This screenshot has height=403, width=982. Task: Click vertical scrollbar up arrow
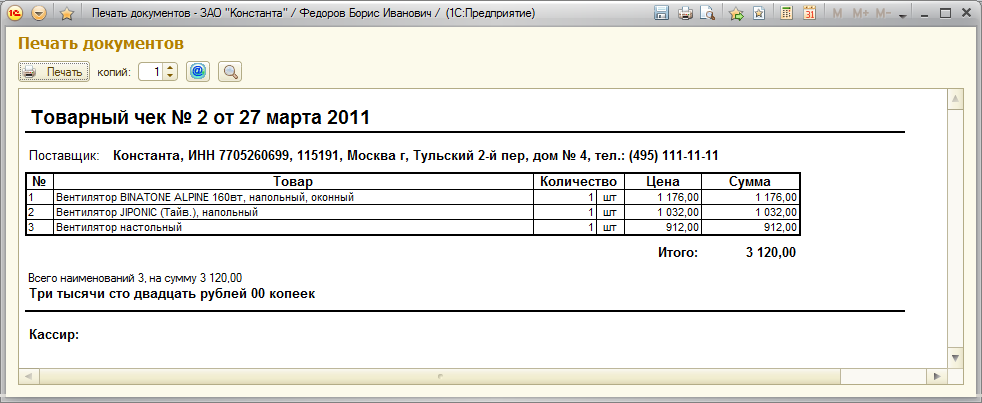click(x=956, y=99)
